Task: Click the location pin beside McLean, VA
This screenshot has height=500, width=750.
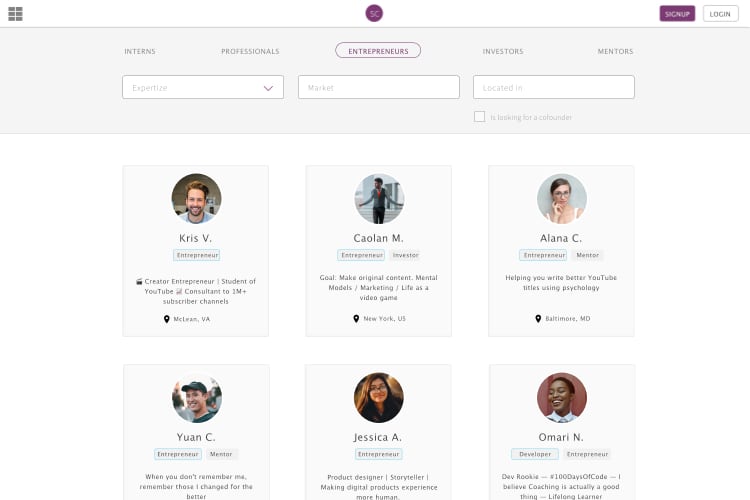Action: click(x=166, y=319)
